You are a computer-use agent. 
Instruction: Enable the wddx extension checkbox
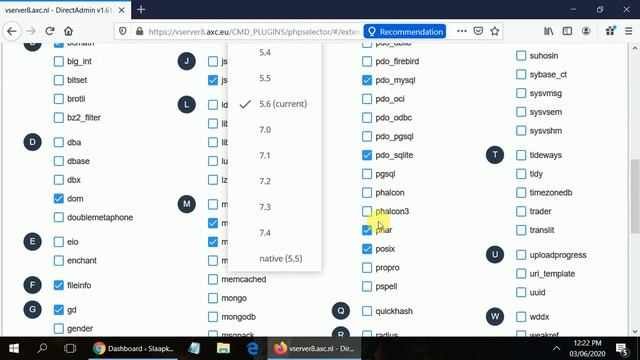coord(521,317)
